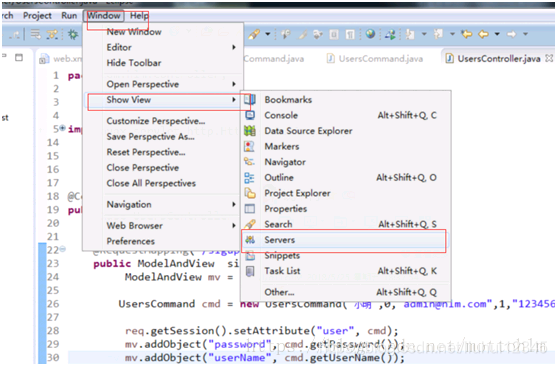Open the Window menu
Screen dimensions: 557x366
104,16
